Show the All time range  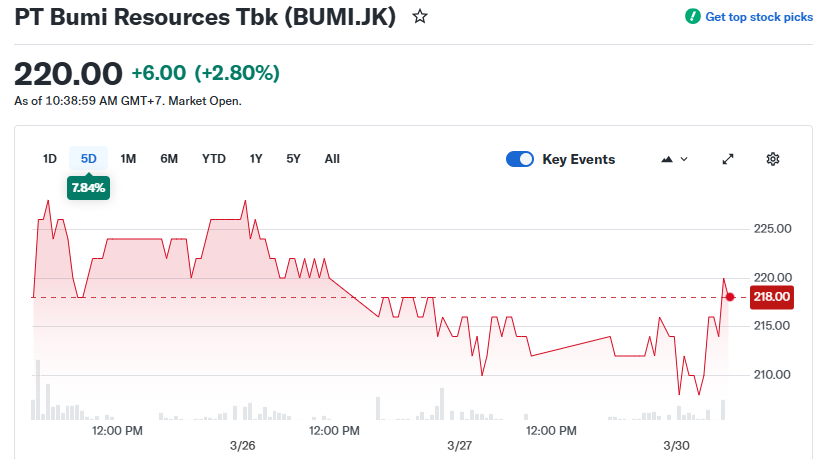pyautogui.click(x=332, y=159)
